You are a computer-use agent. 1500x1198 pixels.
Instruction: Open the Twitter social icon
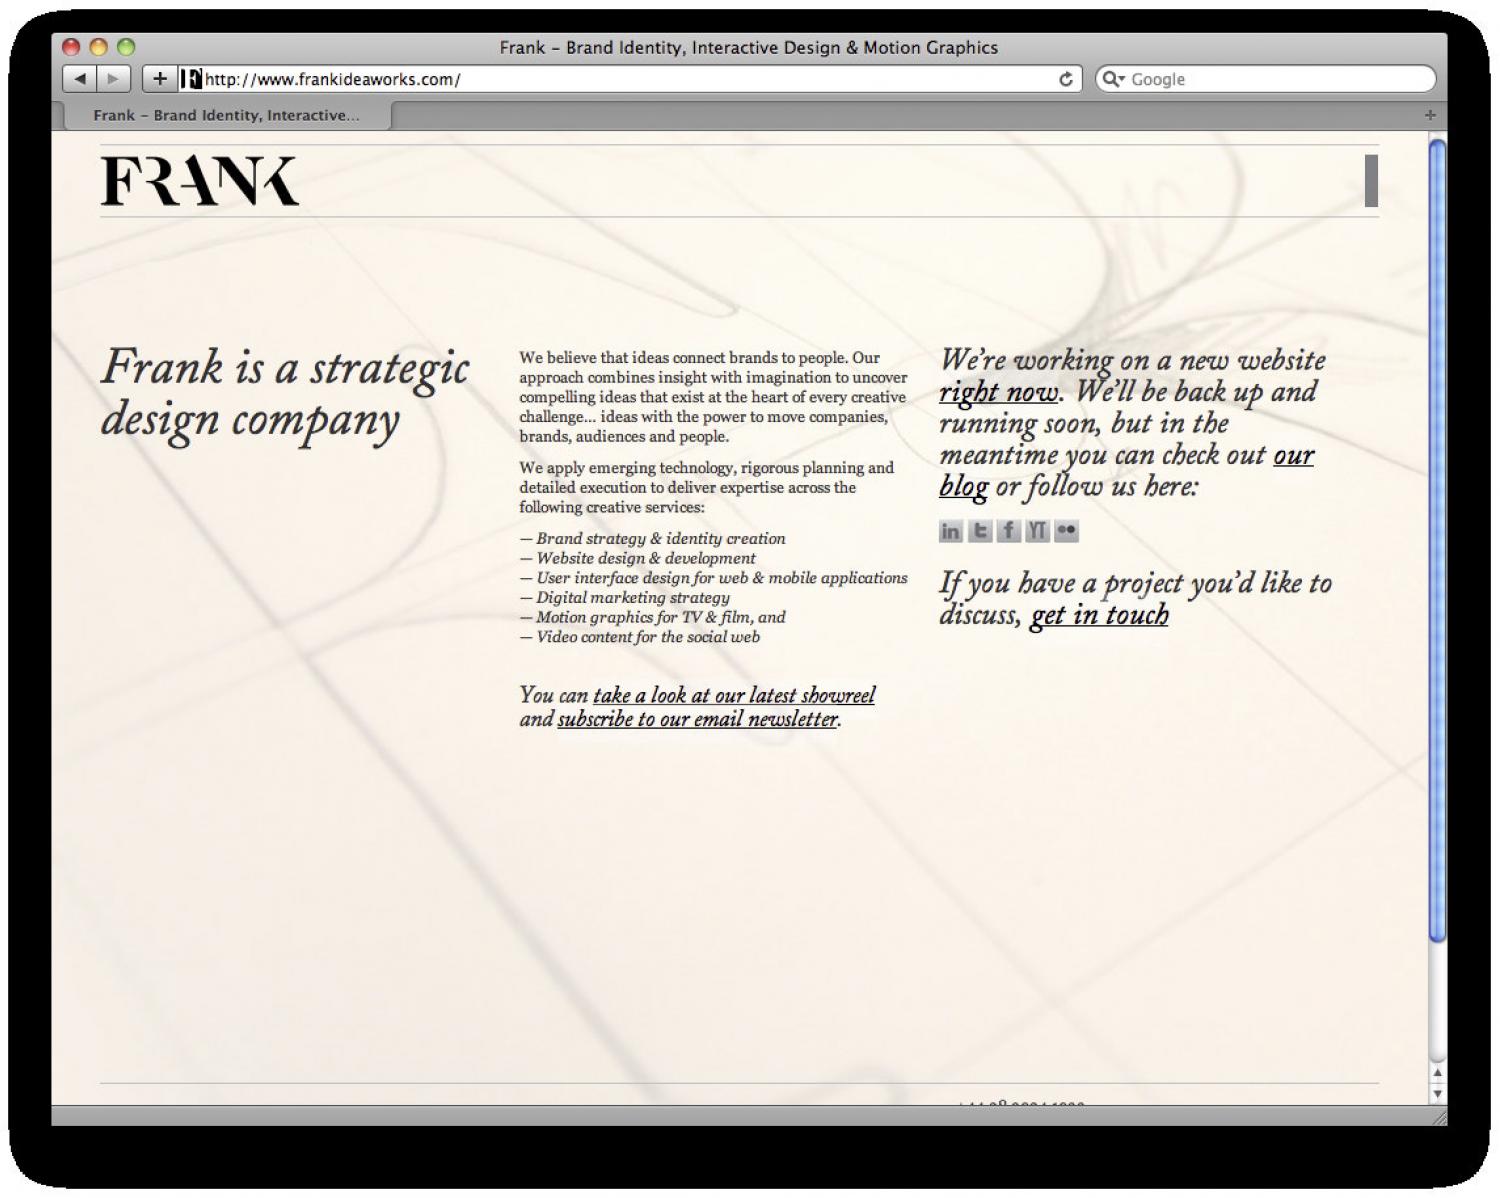979,531
